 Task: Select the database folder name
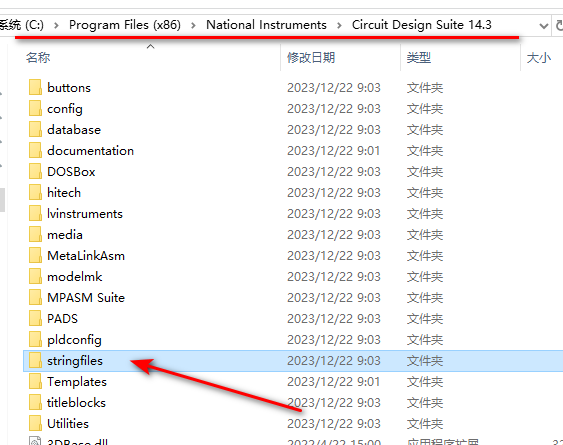pyautogui.click(x=74, y=130)
